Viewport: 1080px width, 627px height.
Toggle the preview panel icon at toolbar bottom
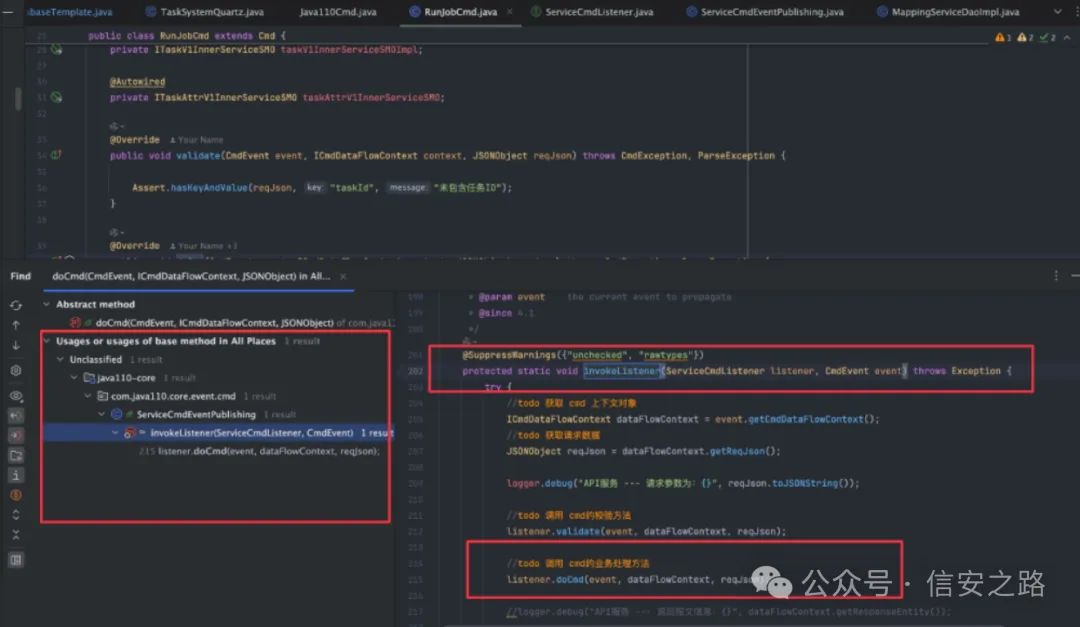[x=16, y=559]
